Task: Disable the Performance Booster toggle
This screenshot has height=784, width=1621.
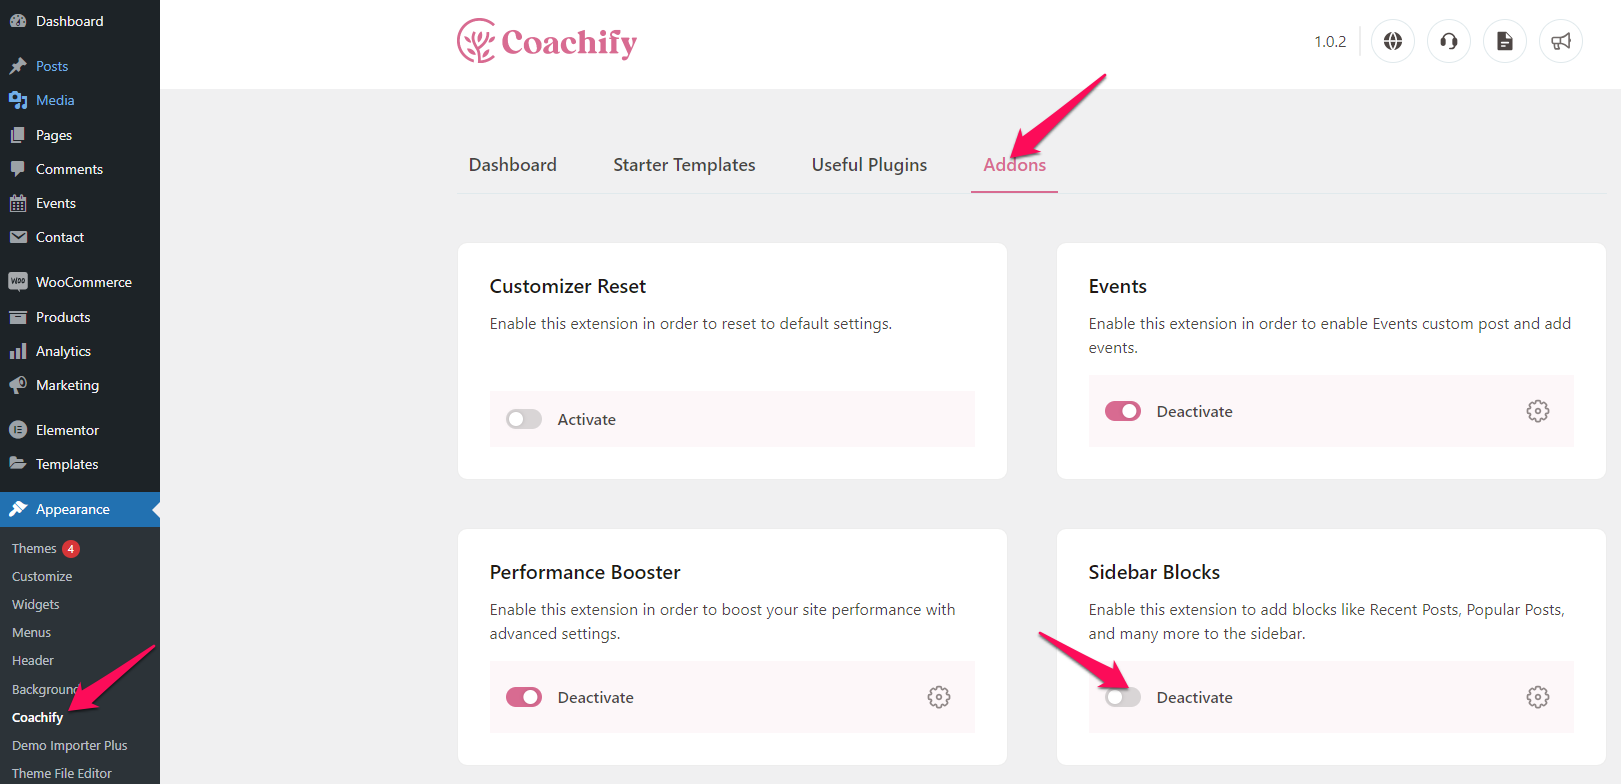Action: [523, 697]
